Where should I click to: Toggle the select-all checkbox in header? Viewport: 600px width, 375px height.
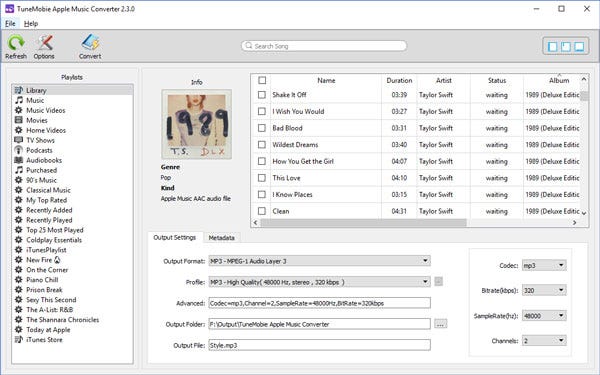click(262, 80)
